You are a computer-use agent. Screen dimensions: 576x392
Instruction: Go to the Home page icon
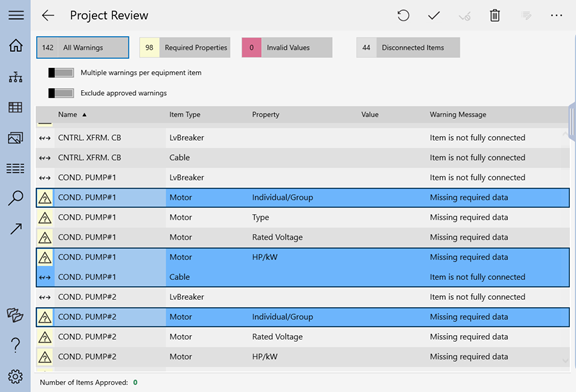coord(16,46)
